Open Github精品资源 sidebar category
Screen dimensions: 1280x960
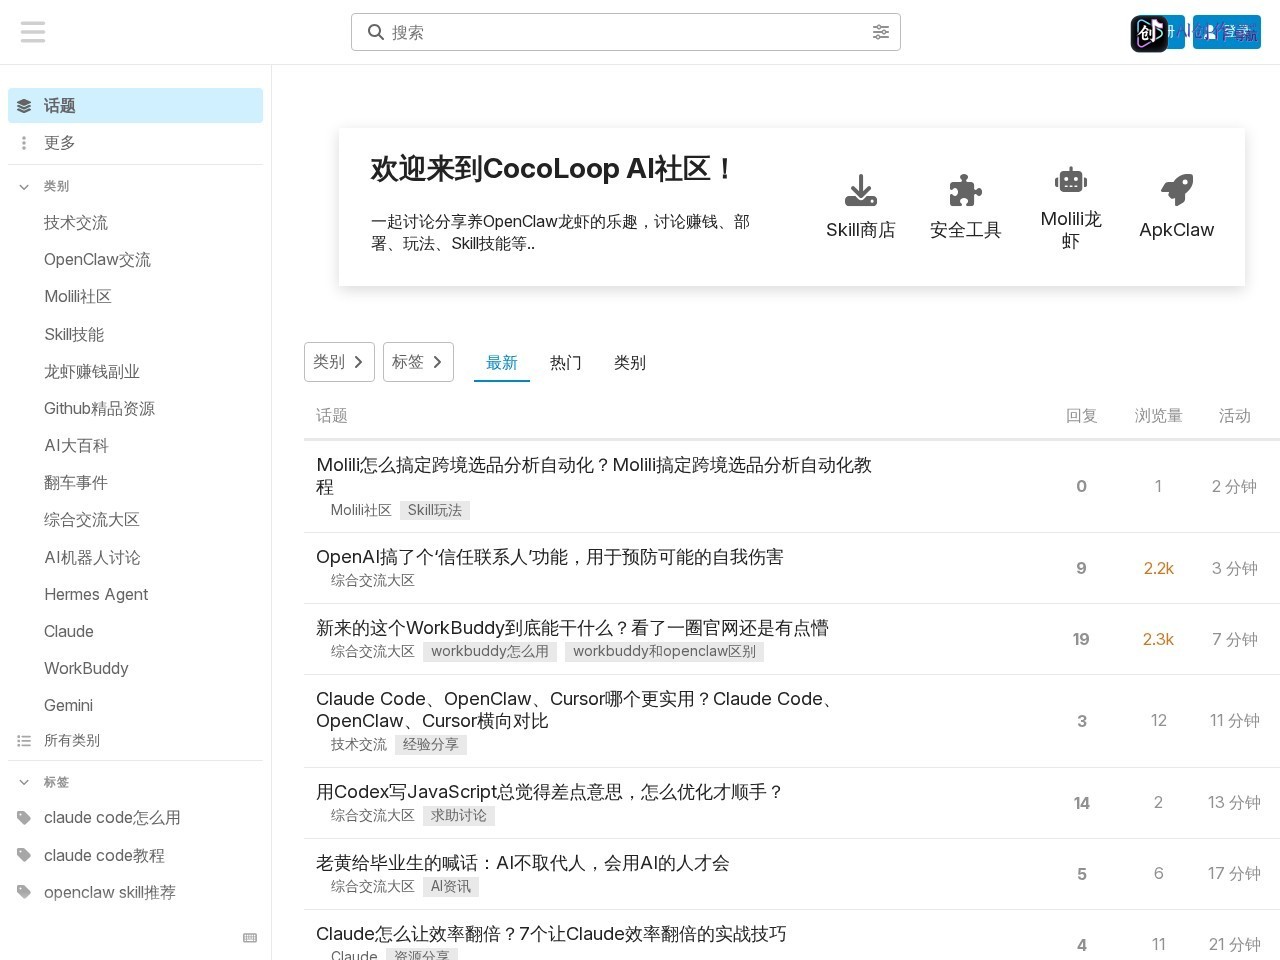[x=99, y=408]
